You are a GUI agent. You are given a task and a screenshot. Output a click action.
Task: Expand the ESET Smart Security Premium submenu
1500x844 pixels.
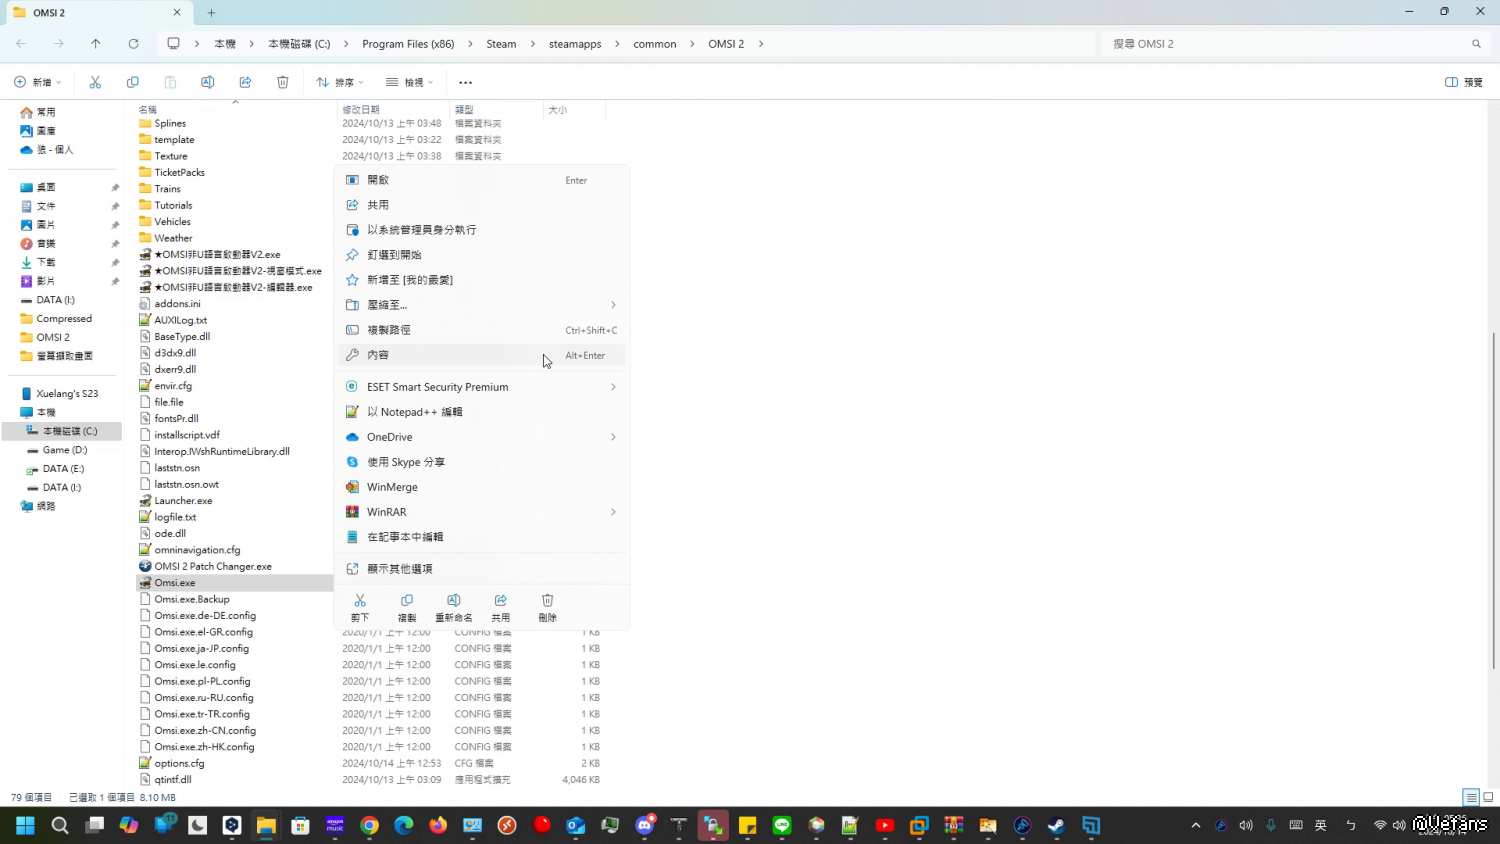click(x=613, y=387)
